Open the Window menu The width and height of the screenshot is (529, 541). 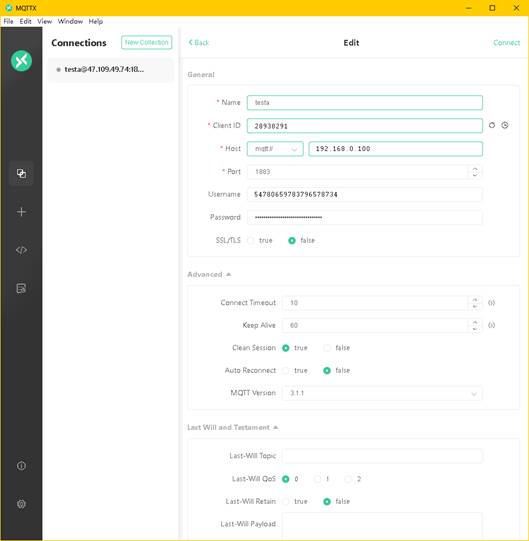70,21
